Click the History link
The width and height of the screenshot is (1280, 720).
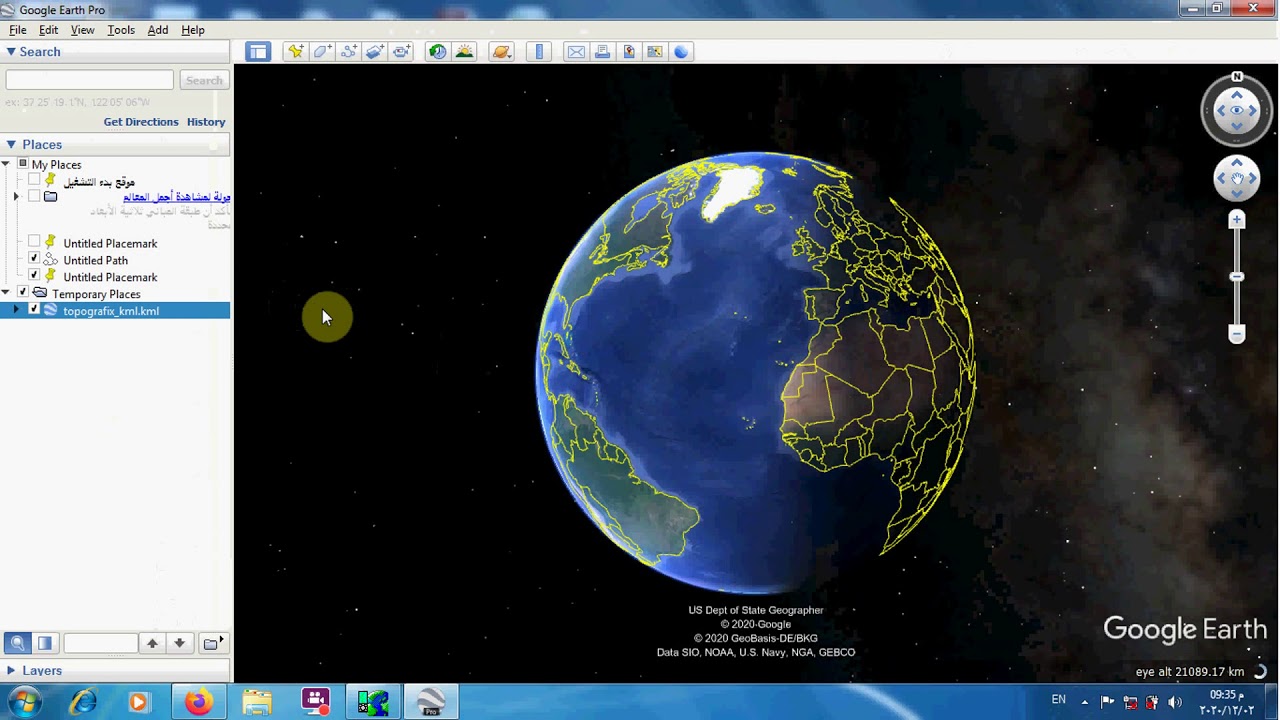[x=206, y=122]
